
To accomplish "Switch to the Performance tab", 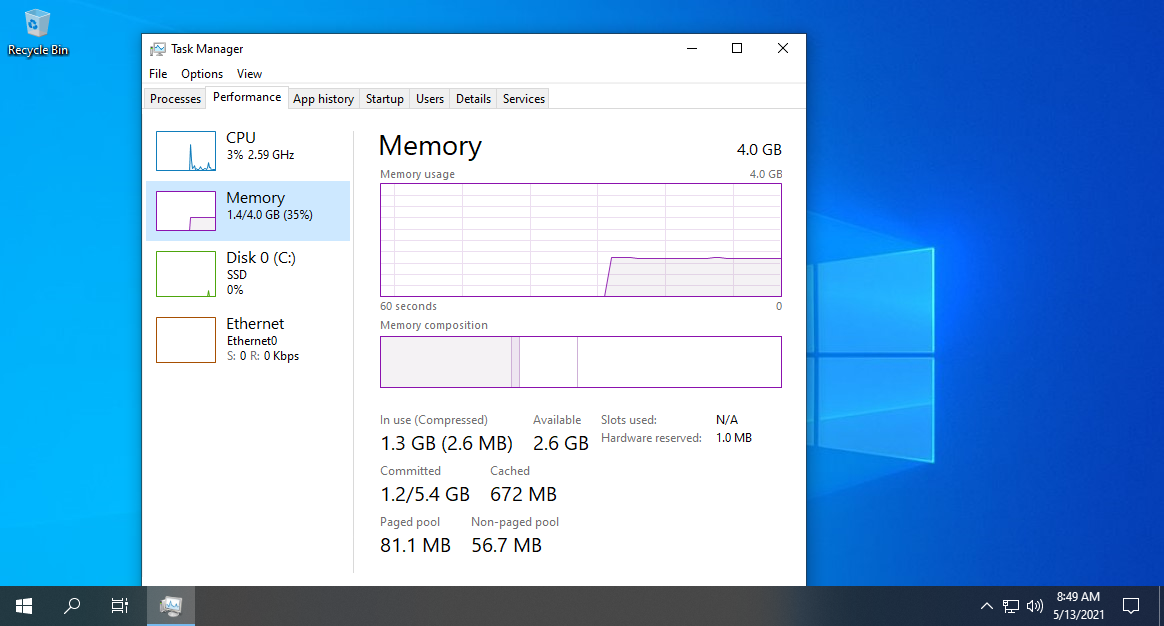I will [x=247, y=97].
